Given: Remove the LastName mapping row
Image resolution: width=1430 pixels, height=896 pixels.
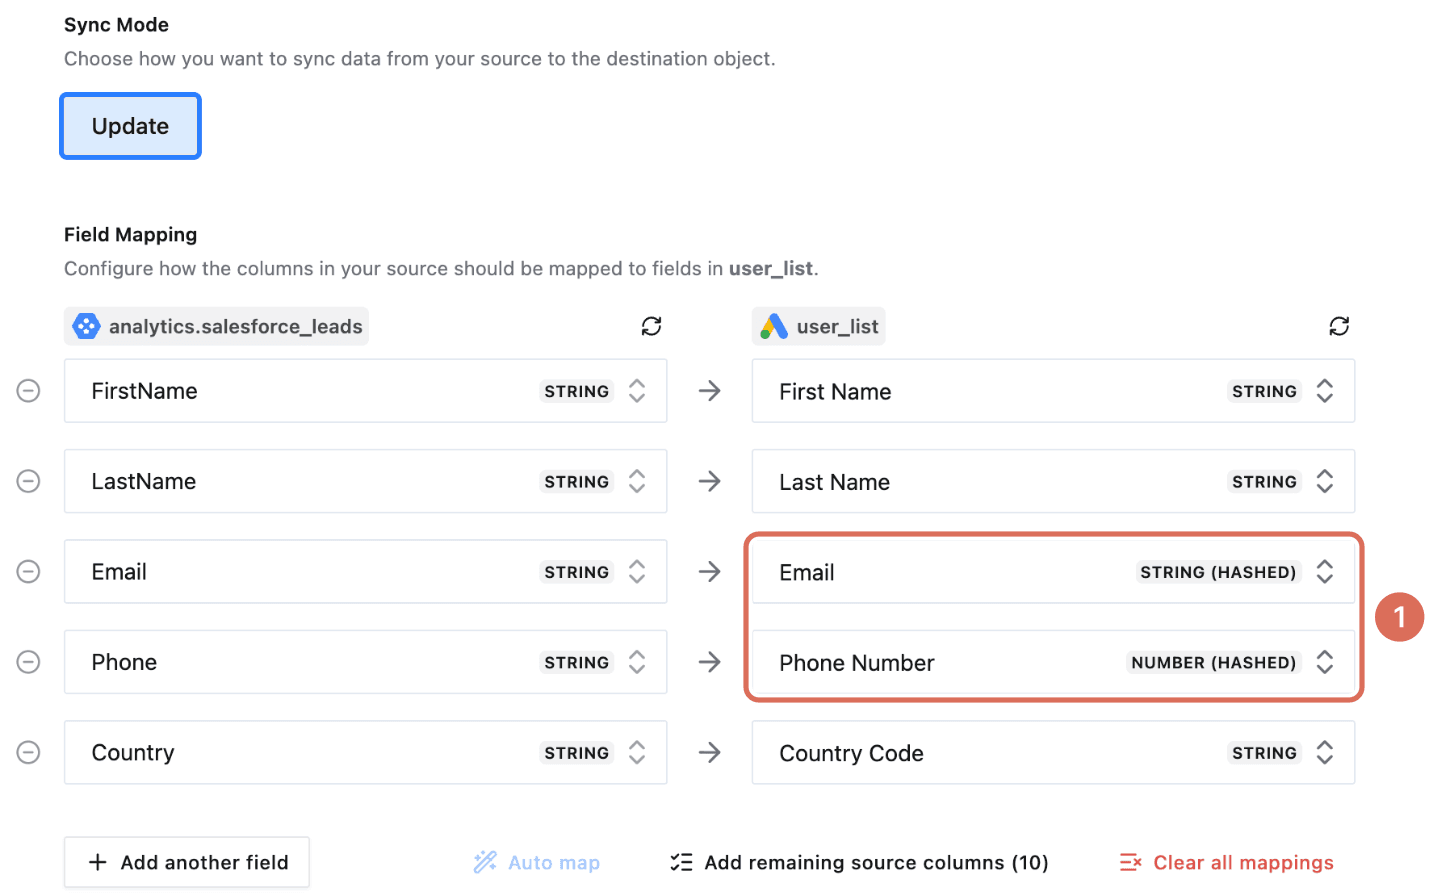Looking at the screenshot, I should (x=28, y=481).
